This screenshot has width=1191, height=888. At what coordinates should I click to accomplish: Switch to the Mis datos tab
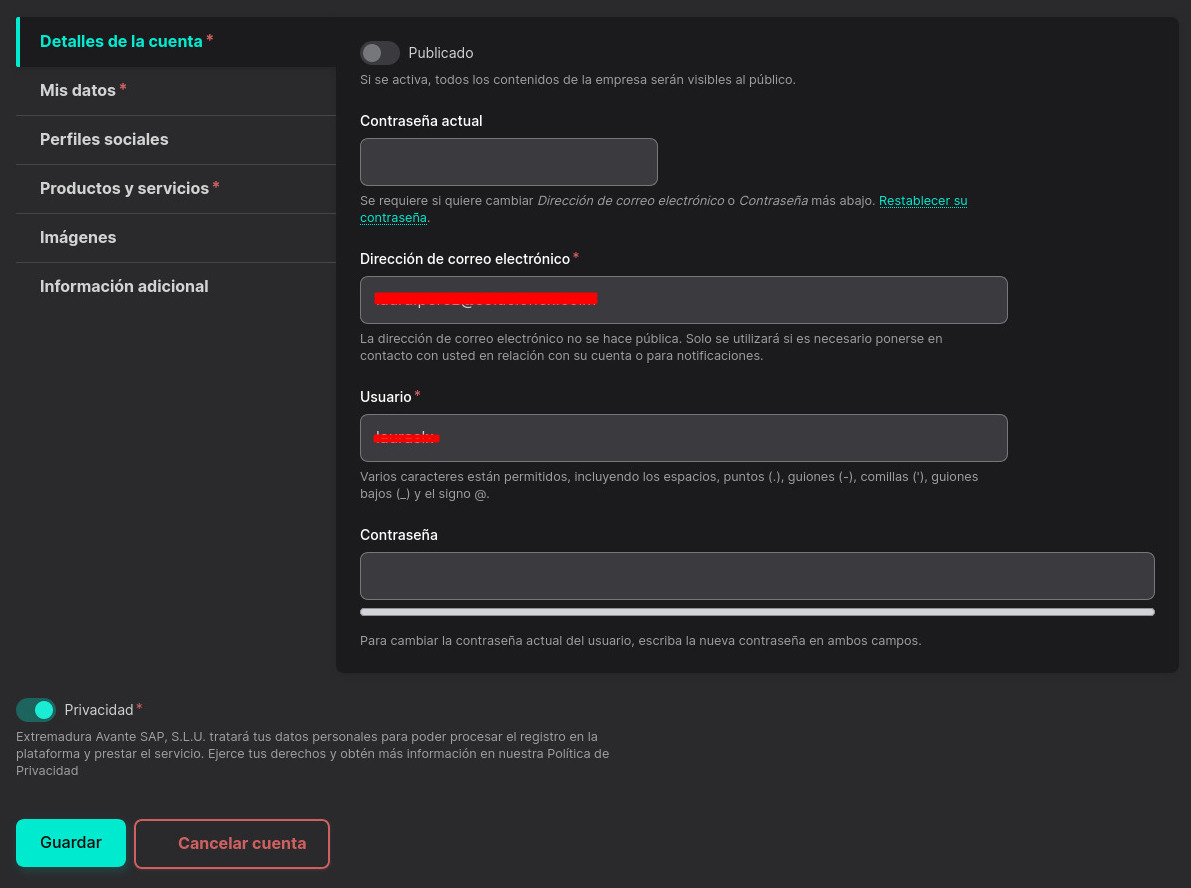[x=78, y=91]
